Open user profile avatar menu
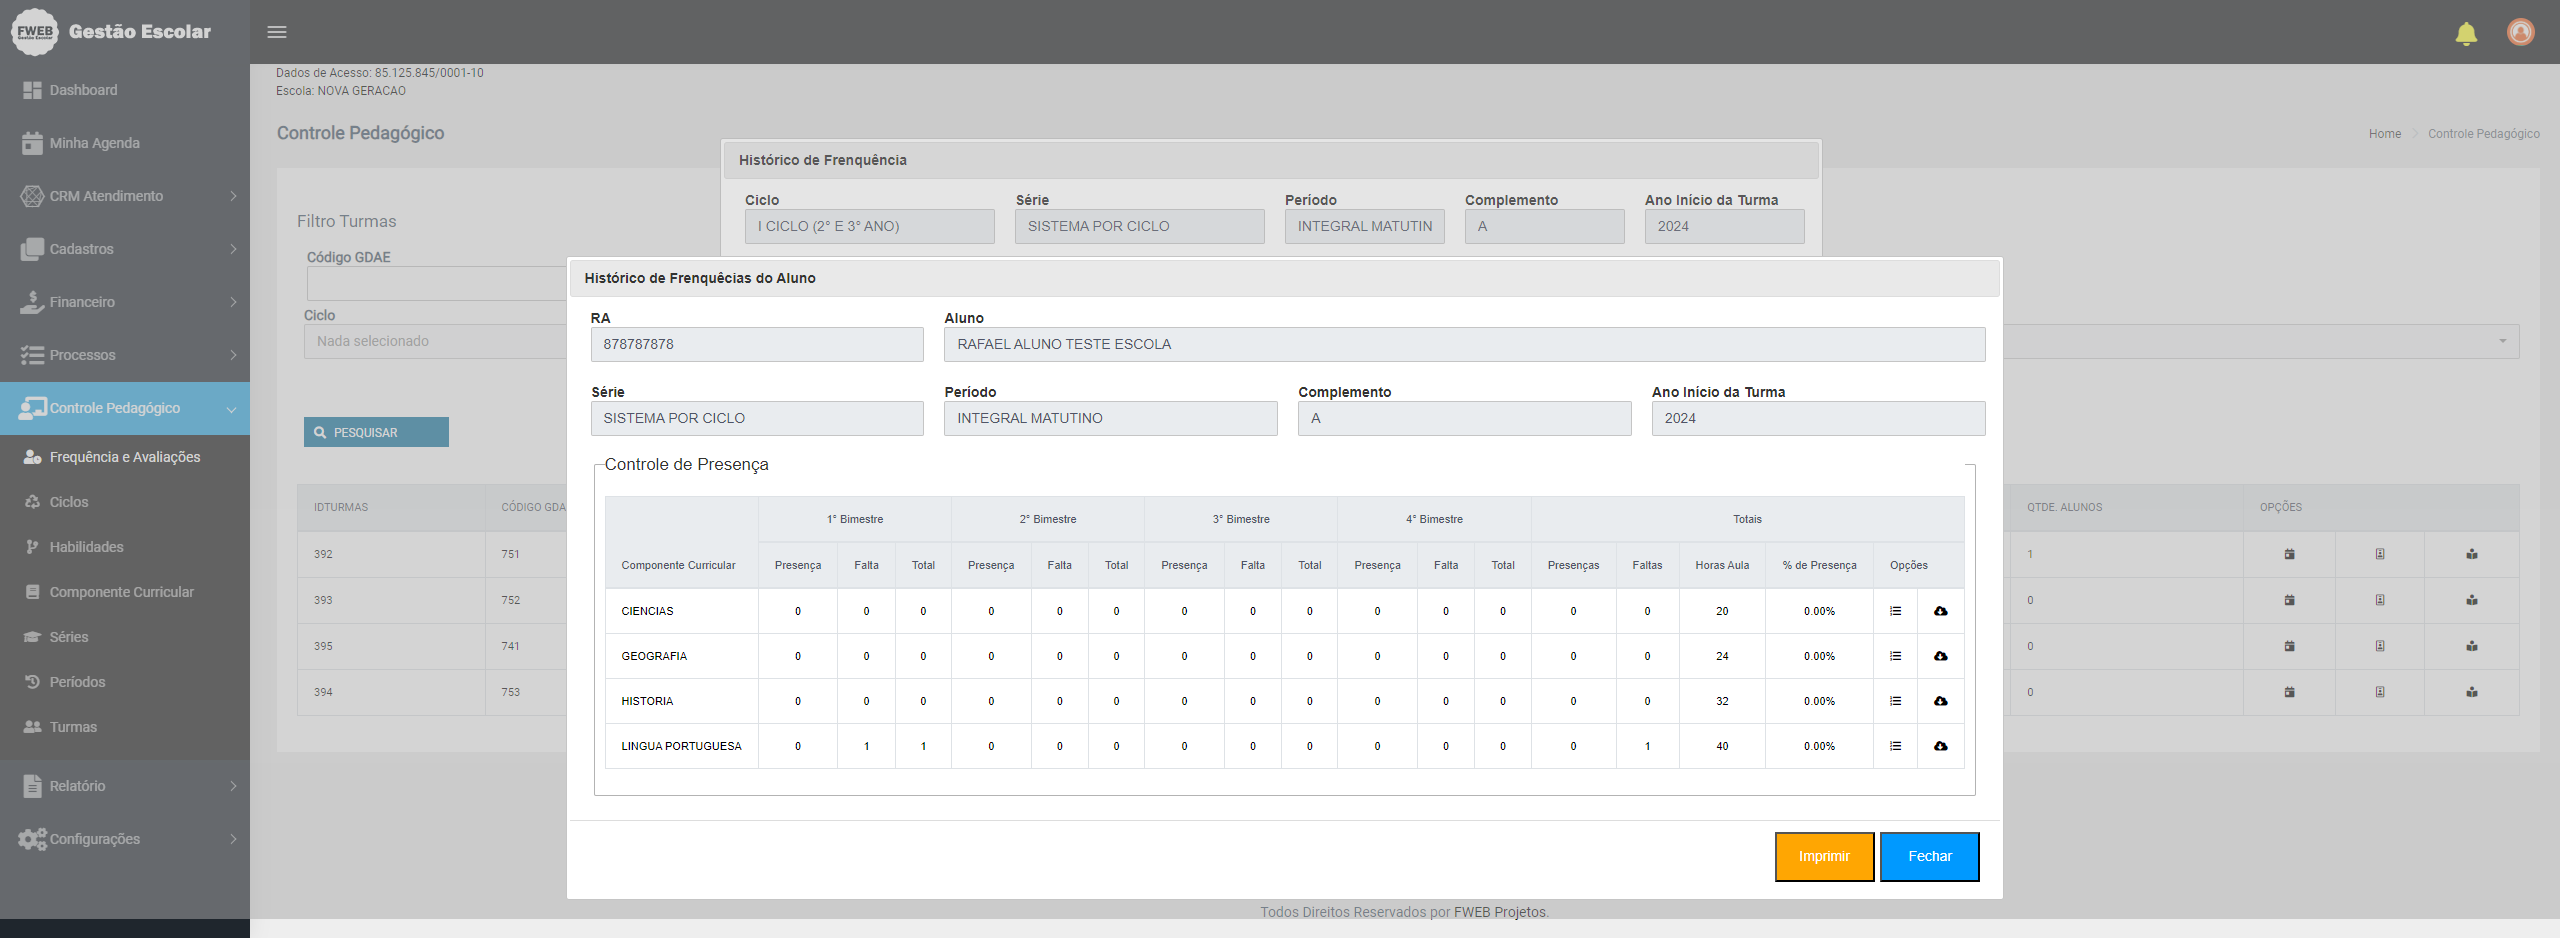Image resolution: width=2560 pixels, height=938 pixels. coord(2520,33)
